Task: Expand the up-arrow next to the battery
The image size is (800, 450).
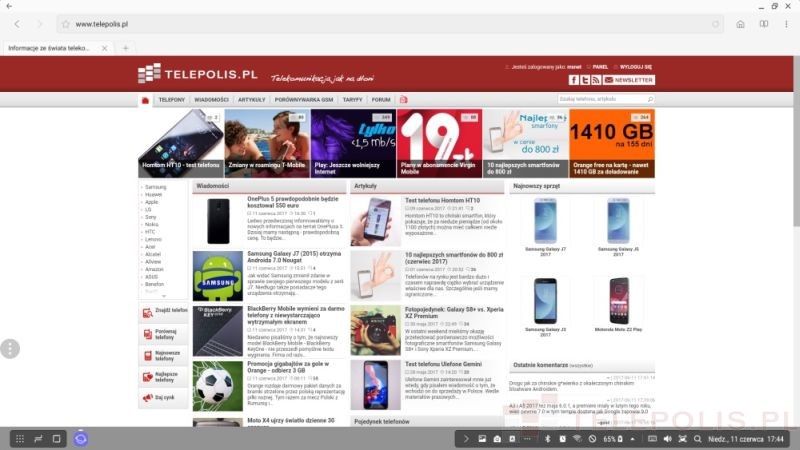Action: 632,439
